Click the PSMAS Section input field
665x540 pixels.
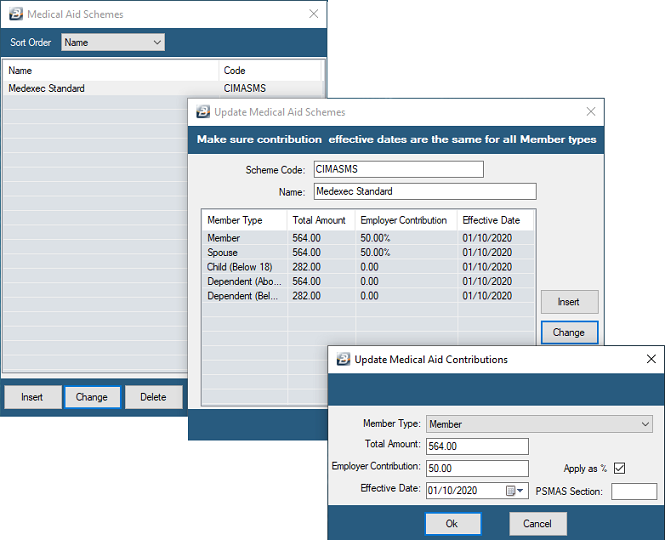(634, 492)
